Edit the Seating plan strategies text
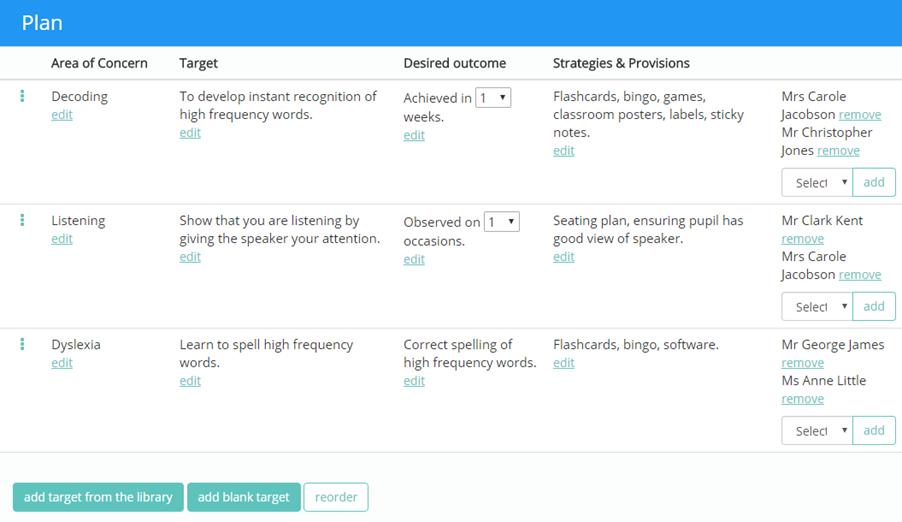This screenshot has height=522, width=902. [x=564, y=257]
